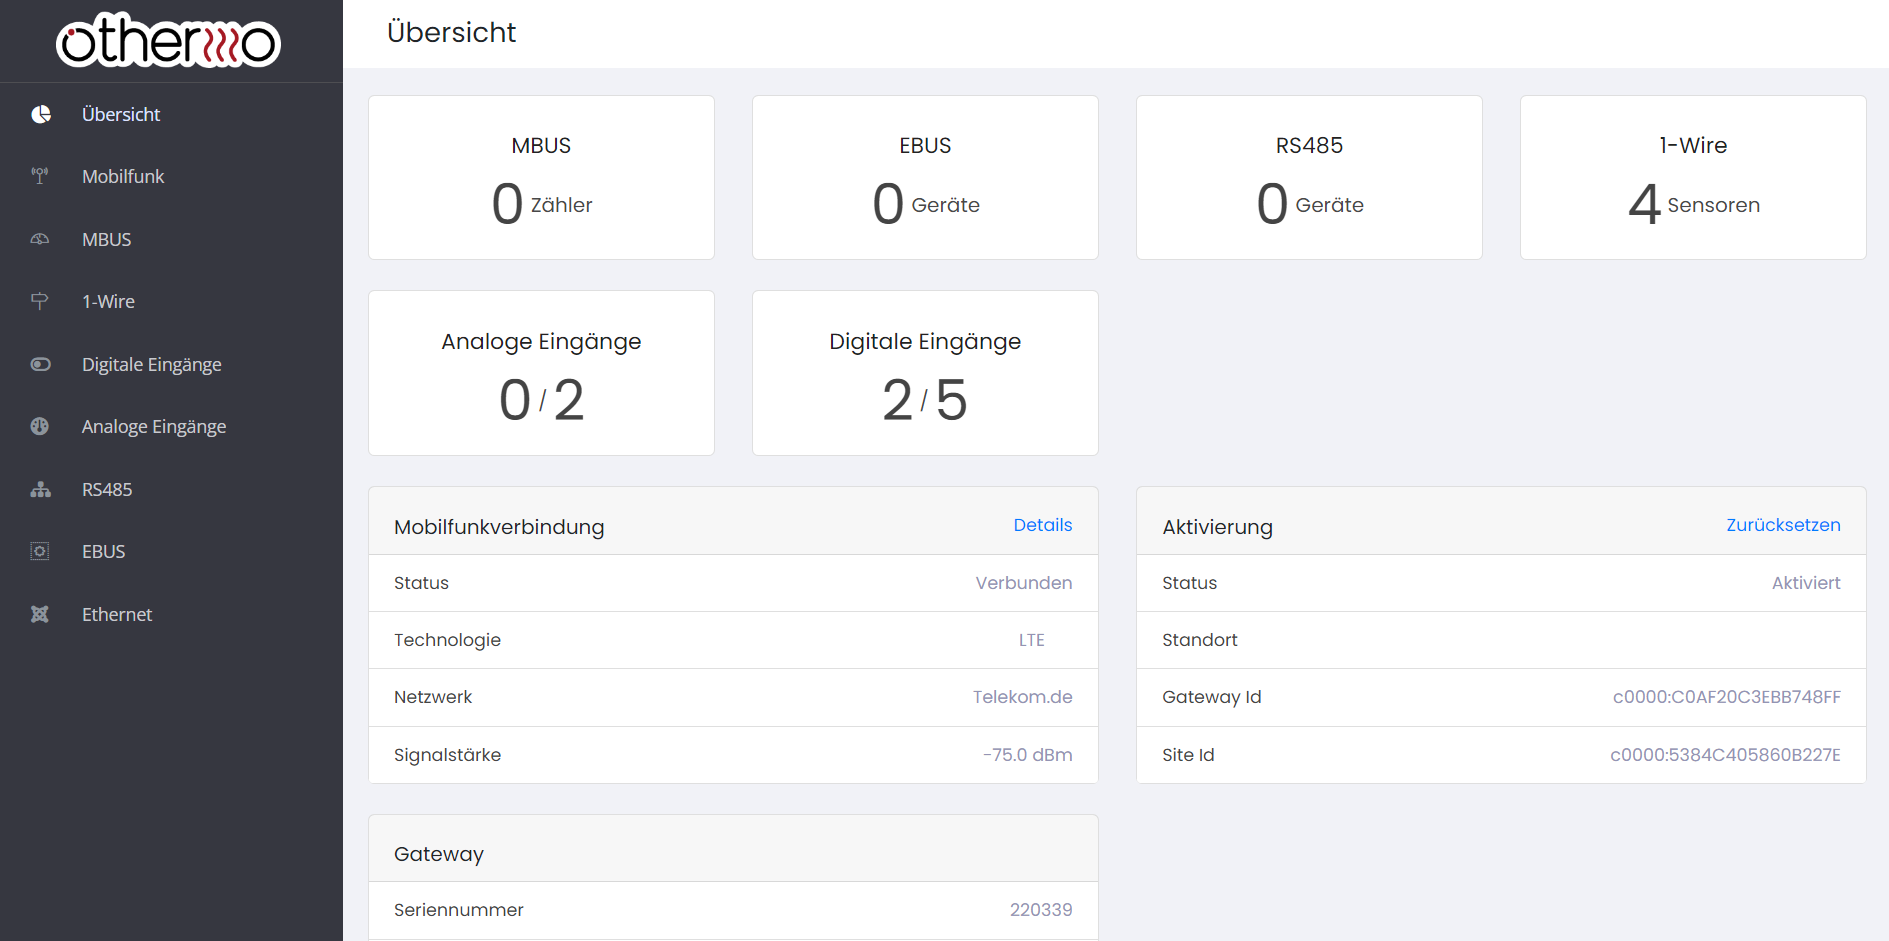This screenshot has width=1889, height=941.
Task: Click the MBUS Zähler card
Action: (541, 178)
